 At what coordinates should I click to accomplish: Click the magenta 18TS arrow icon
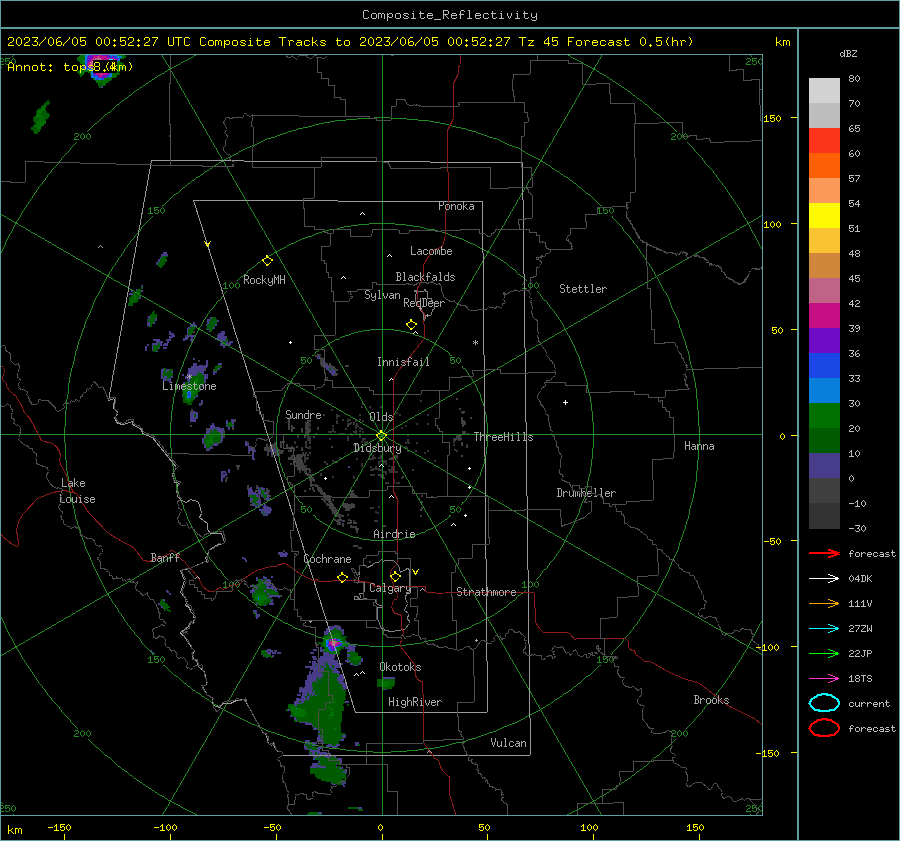tap(824, 679)
